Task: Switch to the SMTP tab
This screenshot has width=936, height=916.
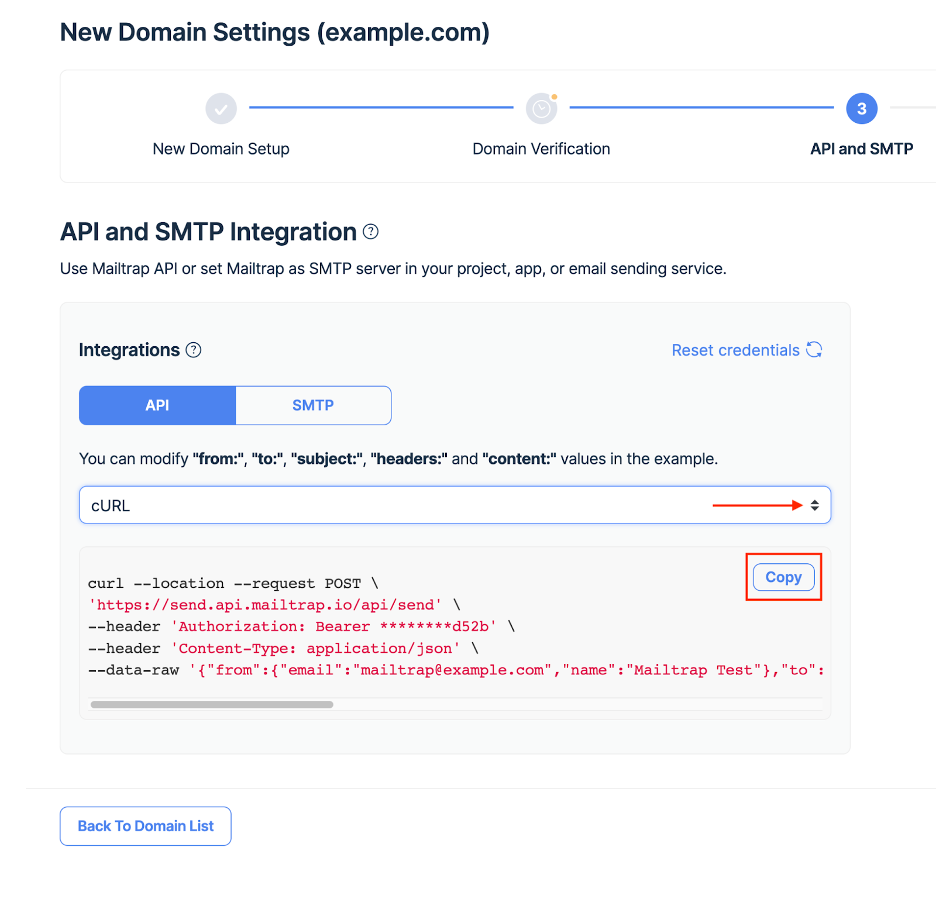Action: (313, 405)
